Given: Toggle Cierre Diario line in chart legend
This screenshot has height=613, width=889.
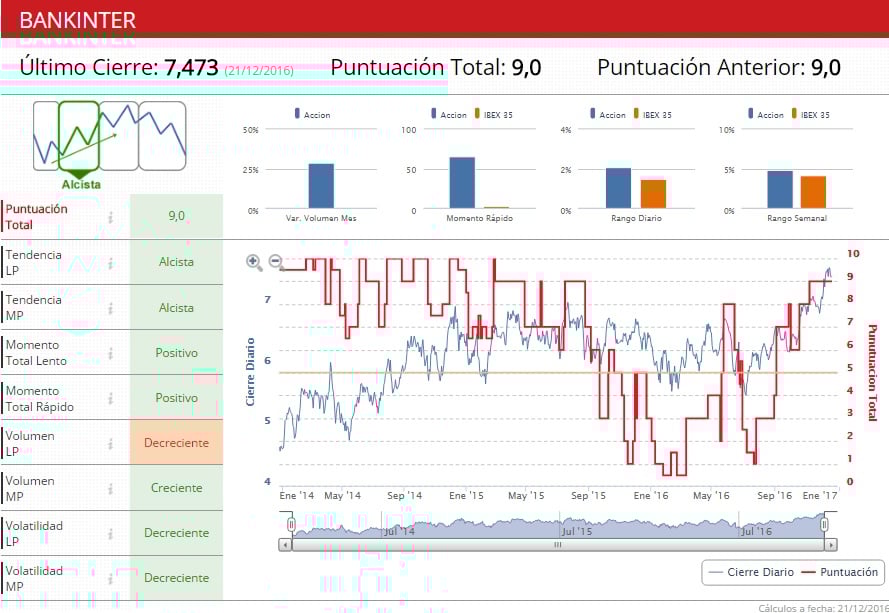Looking at the screenshot, I should [751, 572].
